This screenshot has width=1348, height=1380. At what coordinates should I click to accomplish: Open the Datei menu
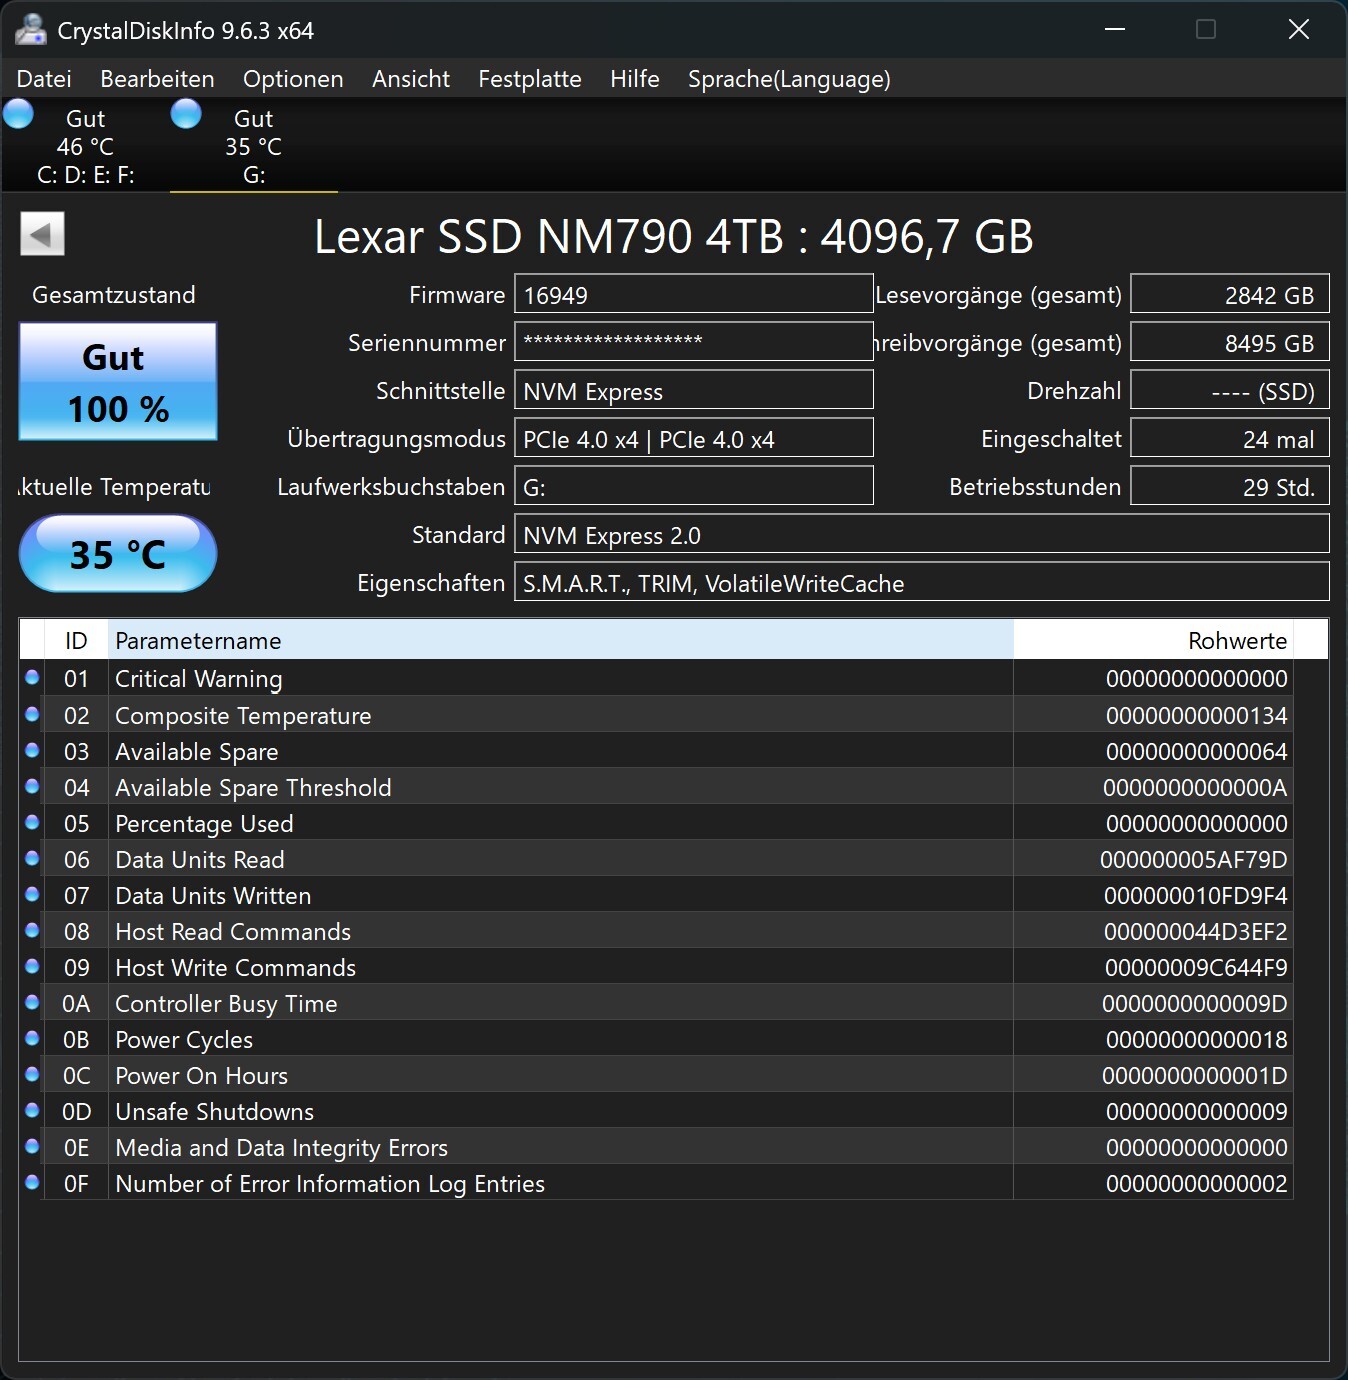click(x=44, y=79)
